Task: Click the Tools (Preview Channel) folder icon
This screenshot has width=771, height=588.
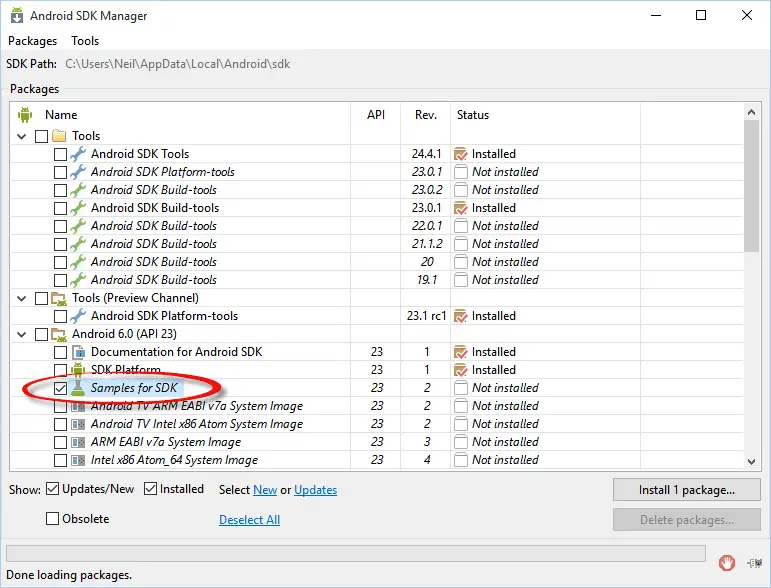Action: (x=59, y=298)
